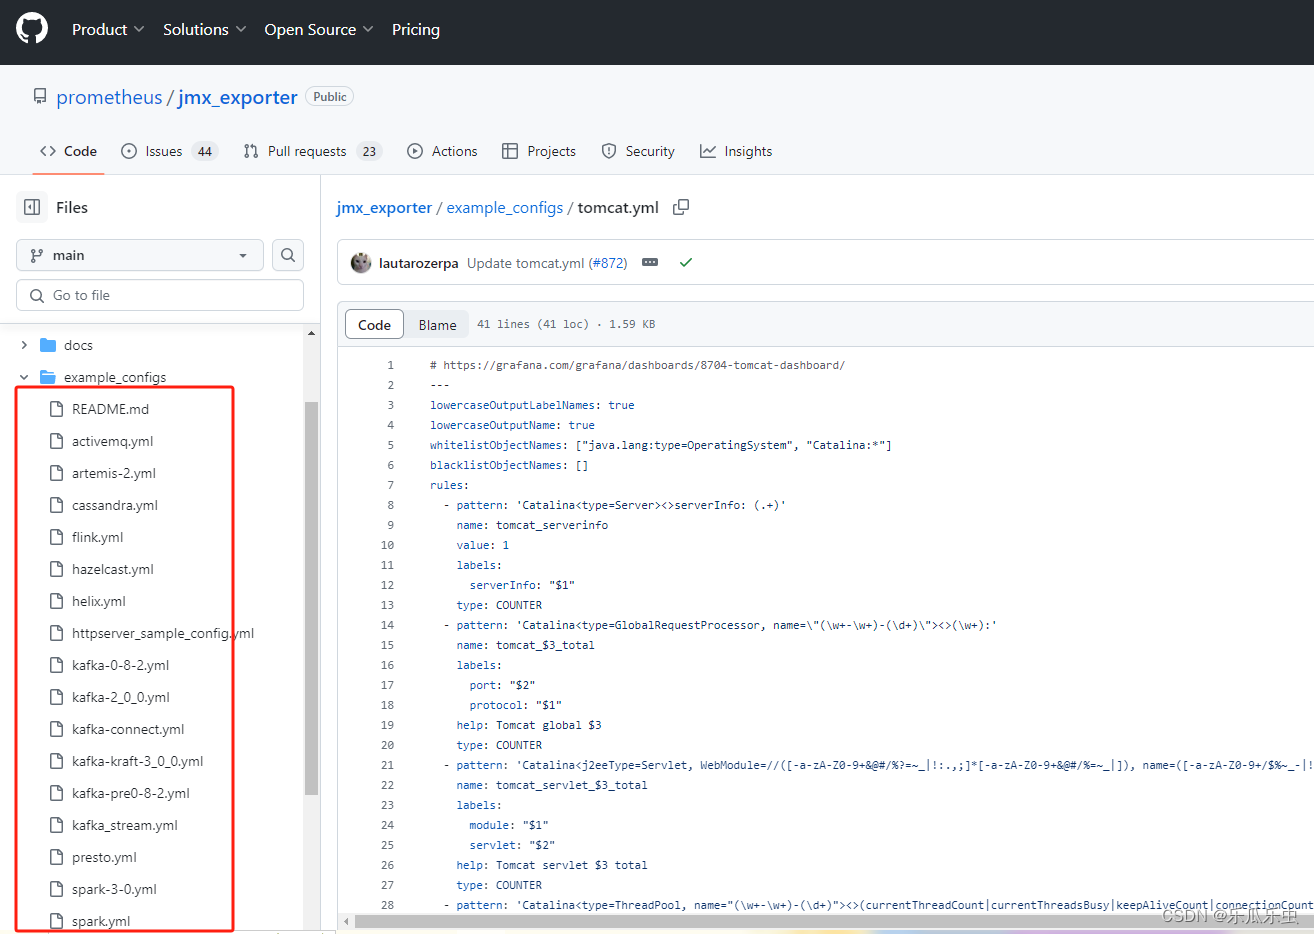Open the file search magnifier button
Image resolution: width=1314 pixels, height=934 pixels.
pyautogui.click(x=288, y=255)
